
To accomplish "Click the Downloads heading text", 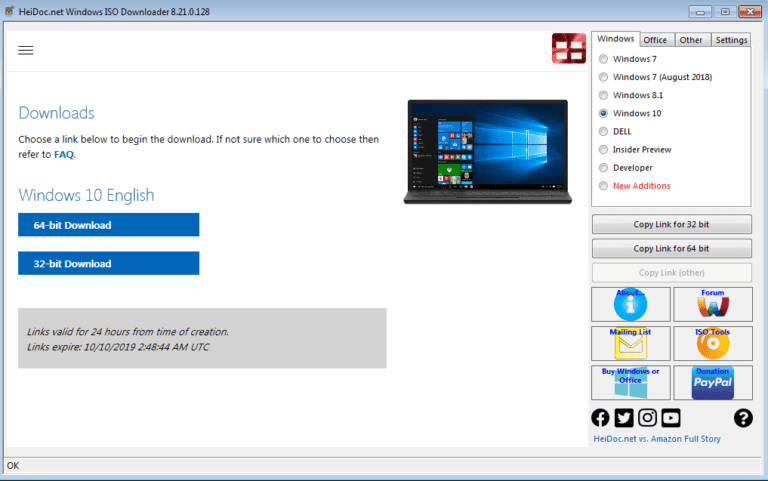I will [x=56, y=113].
